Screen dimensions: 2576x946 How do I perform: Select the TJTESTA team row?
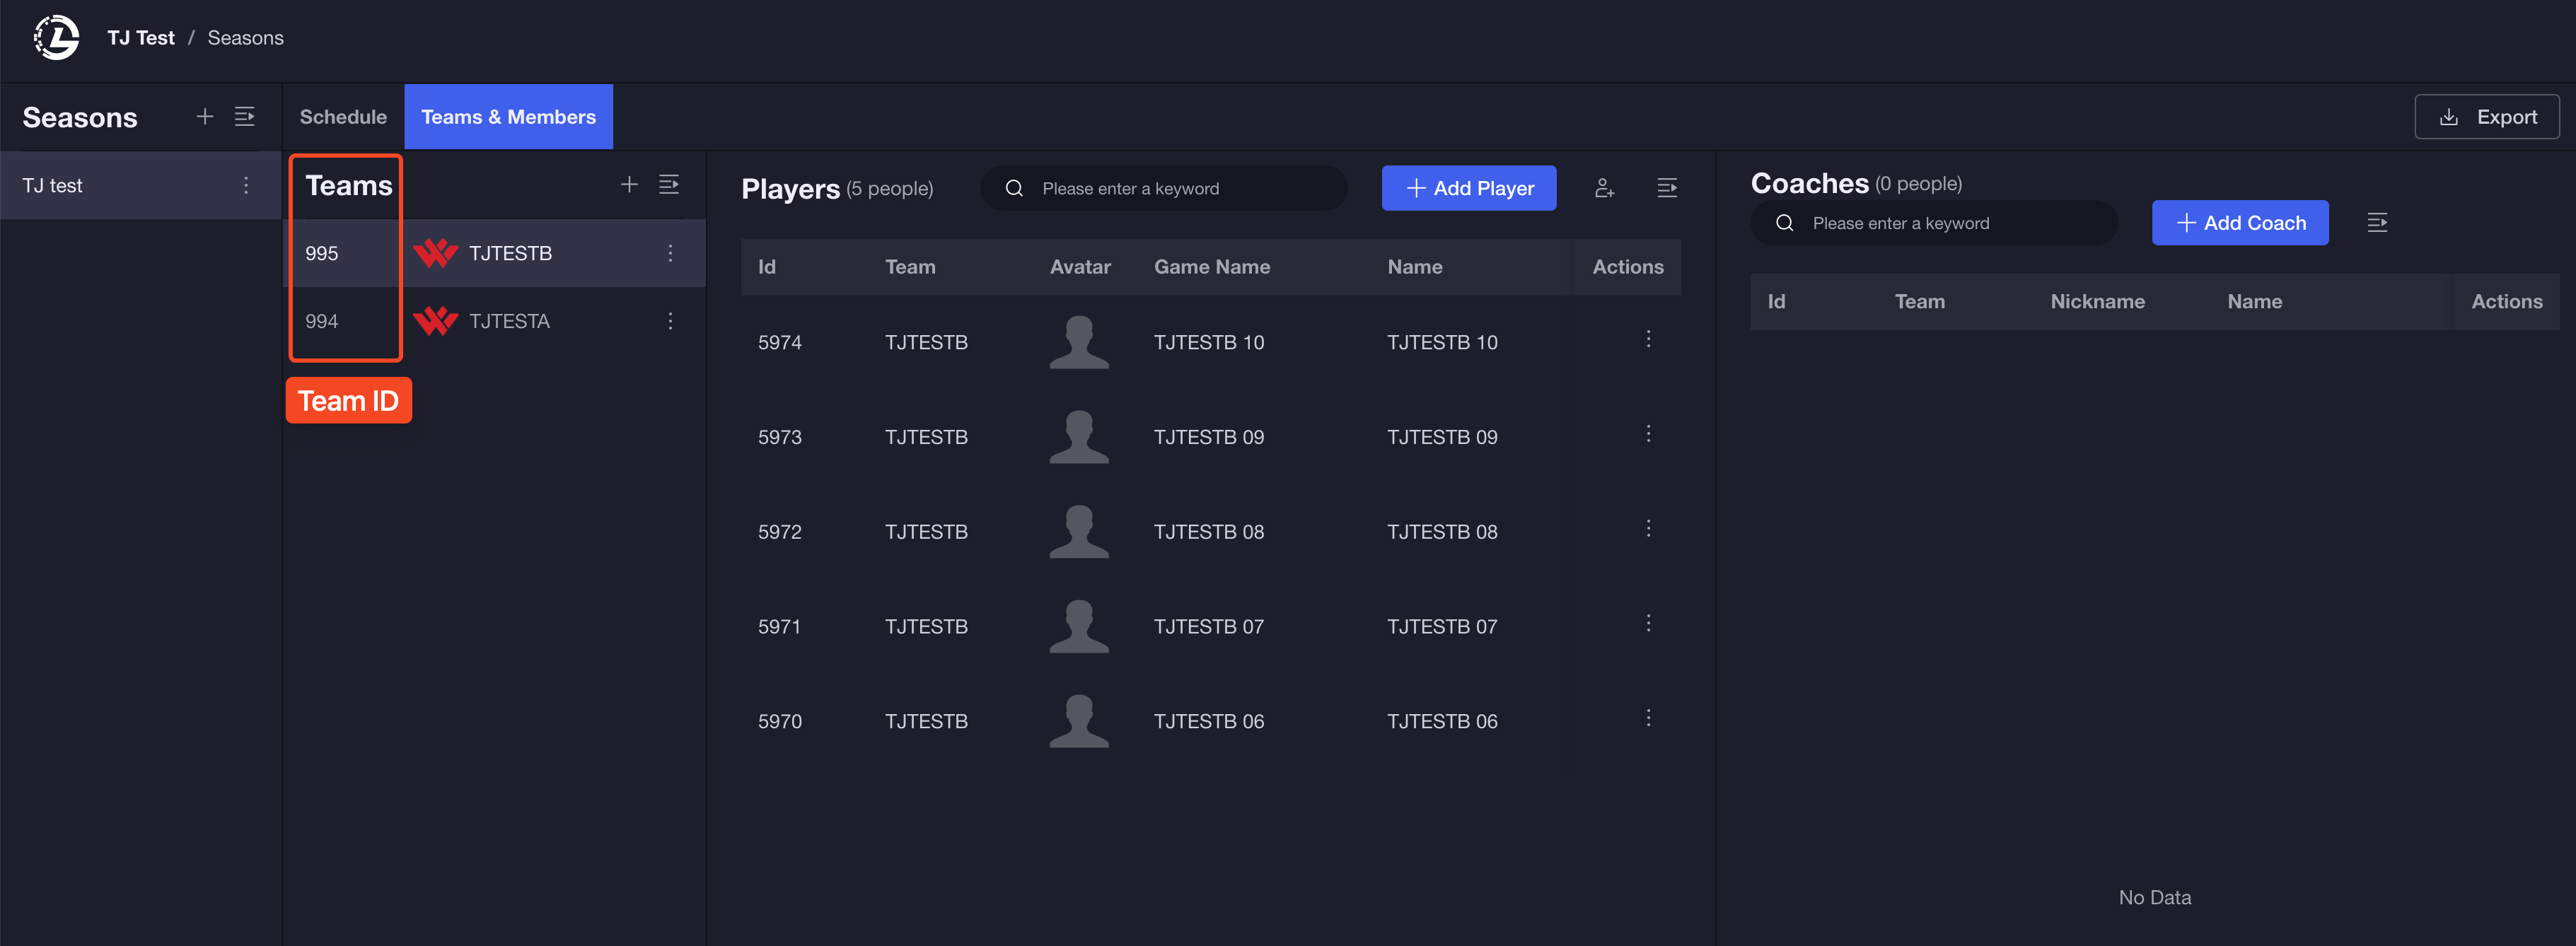coord(509,321)
